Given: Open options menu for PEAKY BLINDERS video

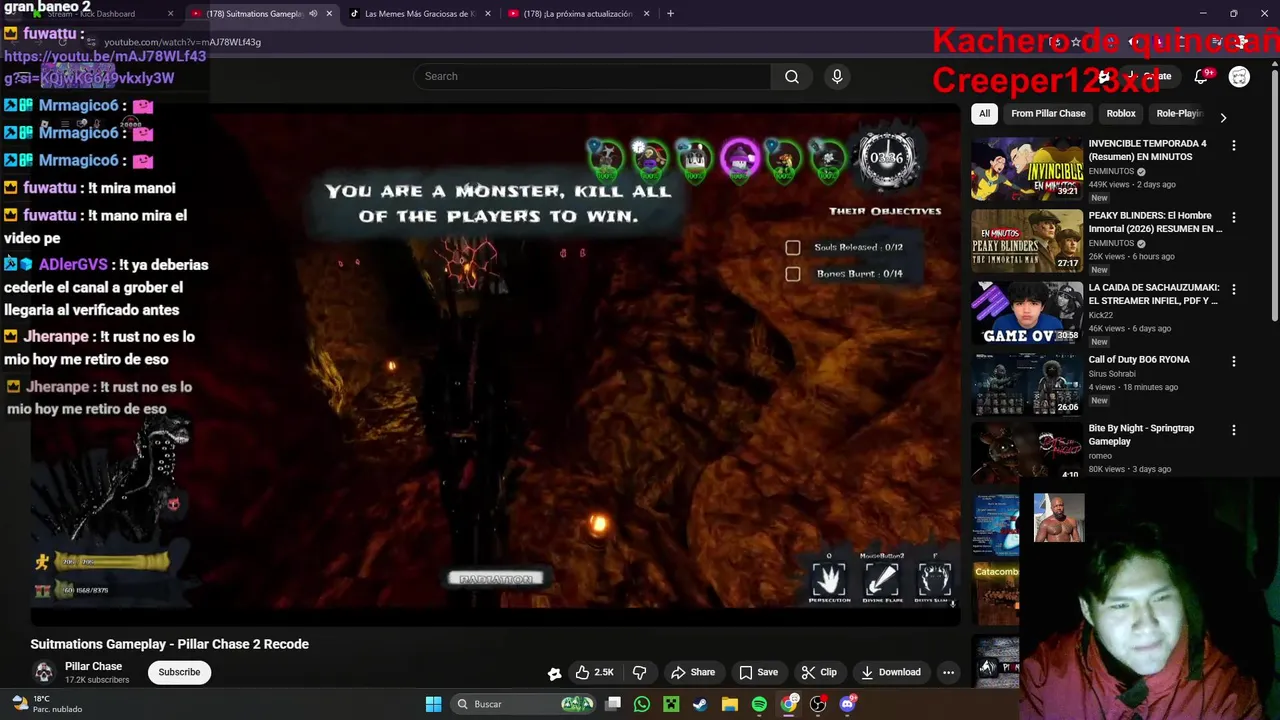Looking at the screenshot, I should click(x=1233, y=217).
